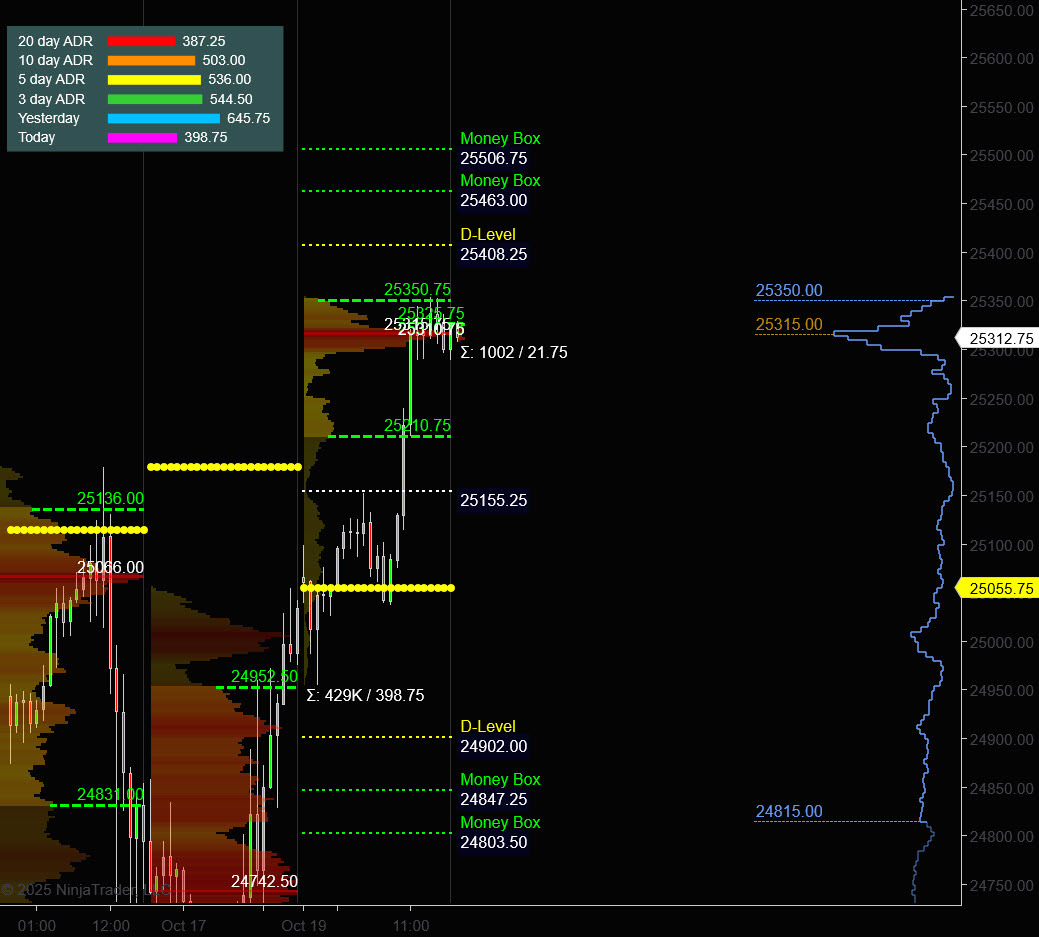Click the blue Yesterday ADR bar
Screen dimensions: 1039x937
coord(163,118)
